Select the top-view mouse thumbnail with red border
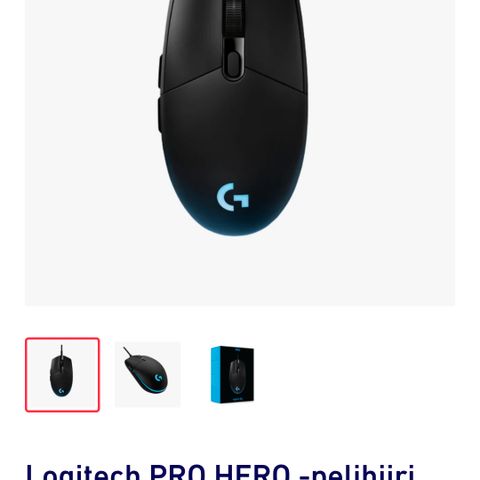The image size is (480, 480). pos(62,375)
